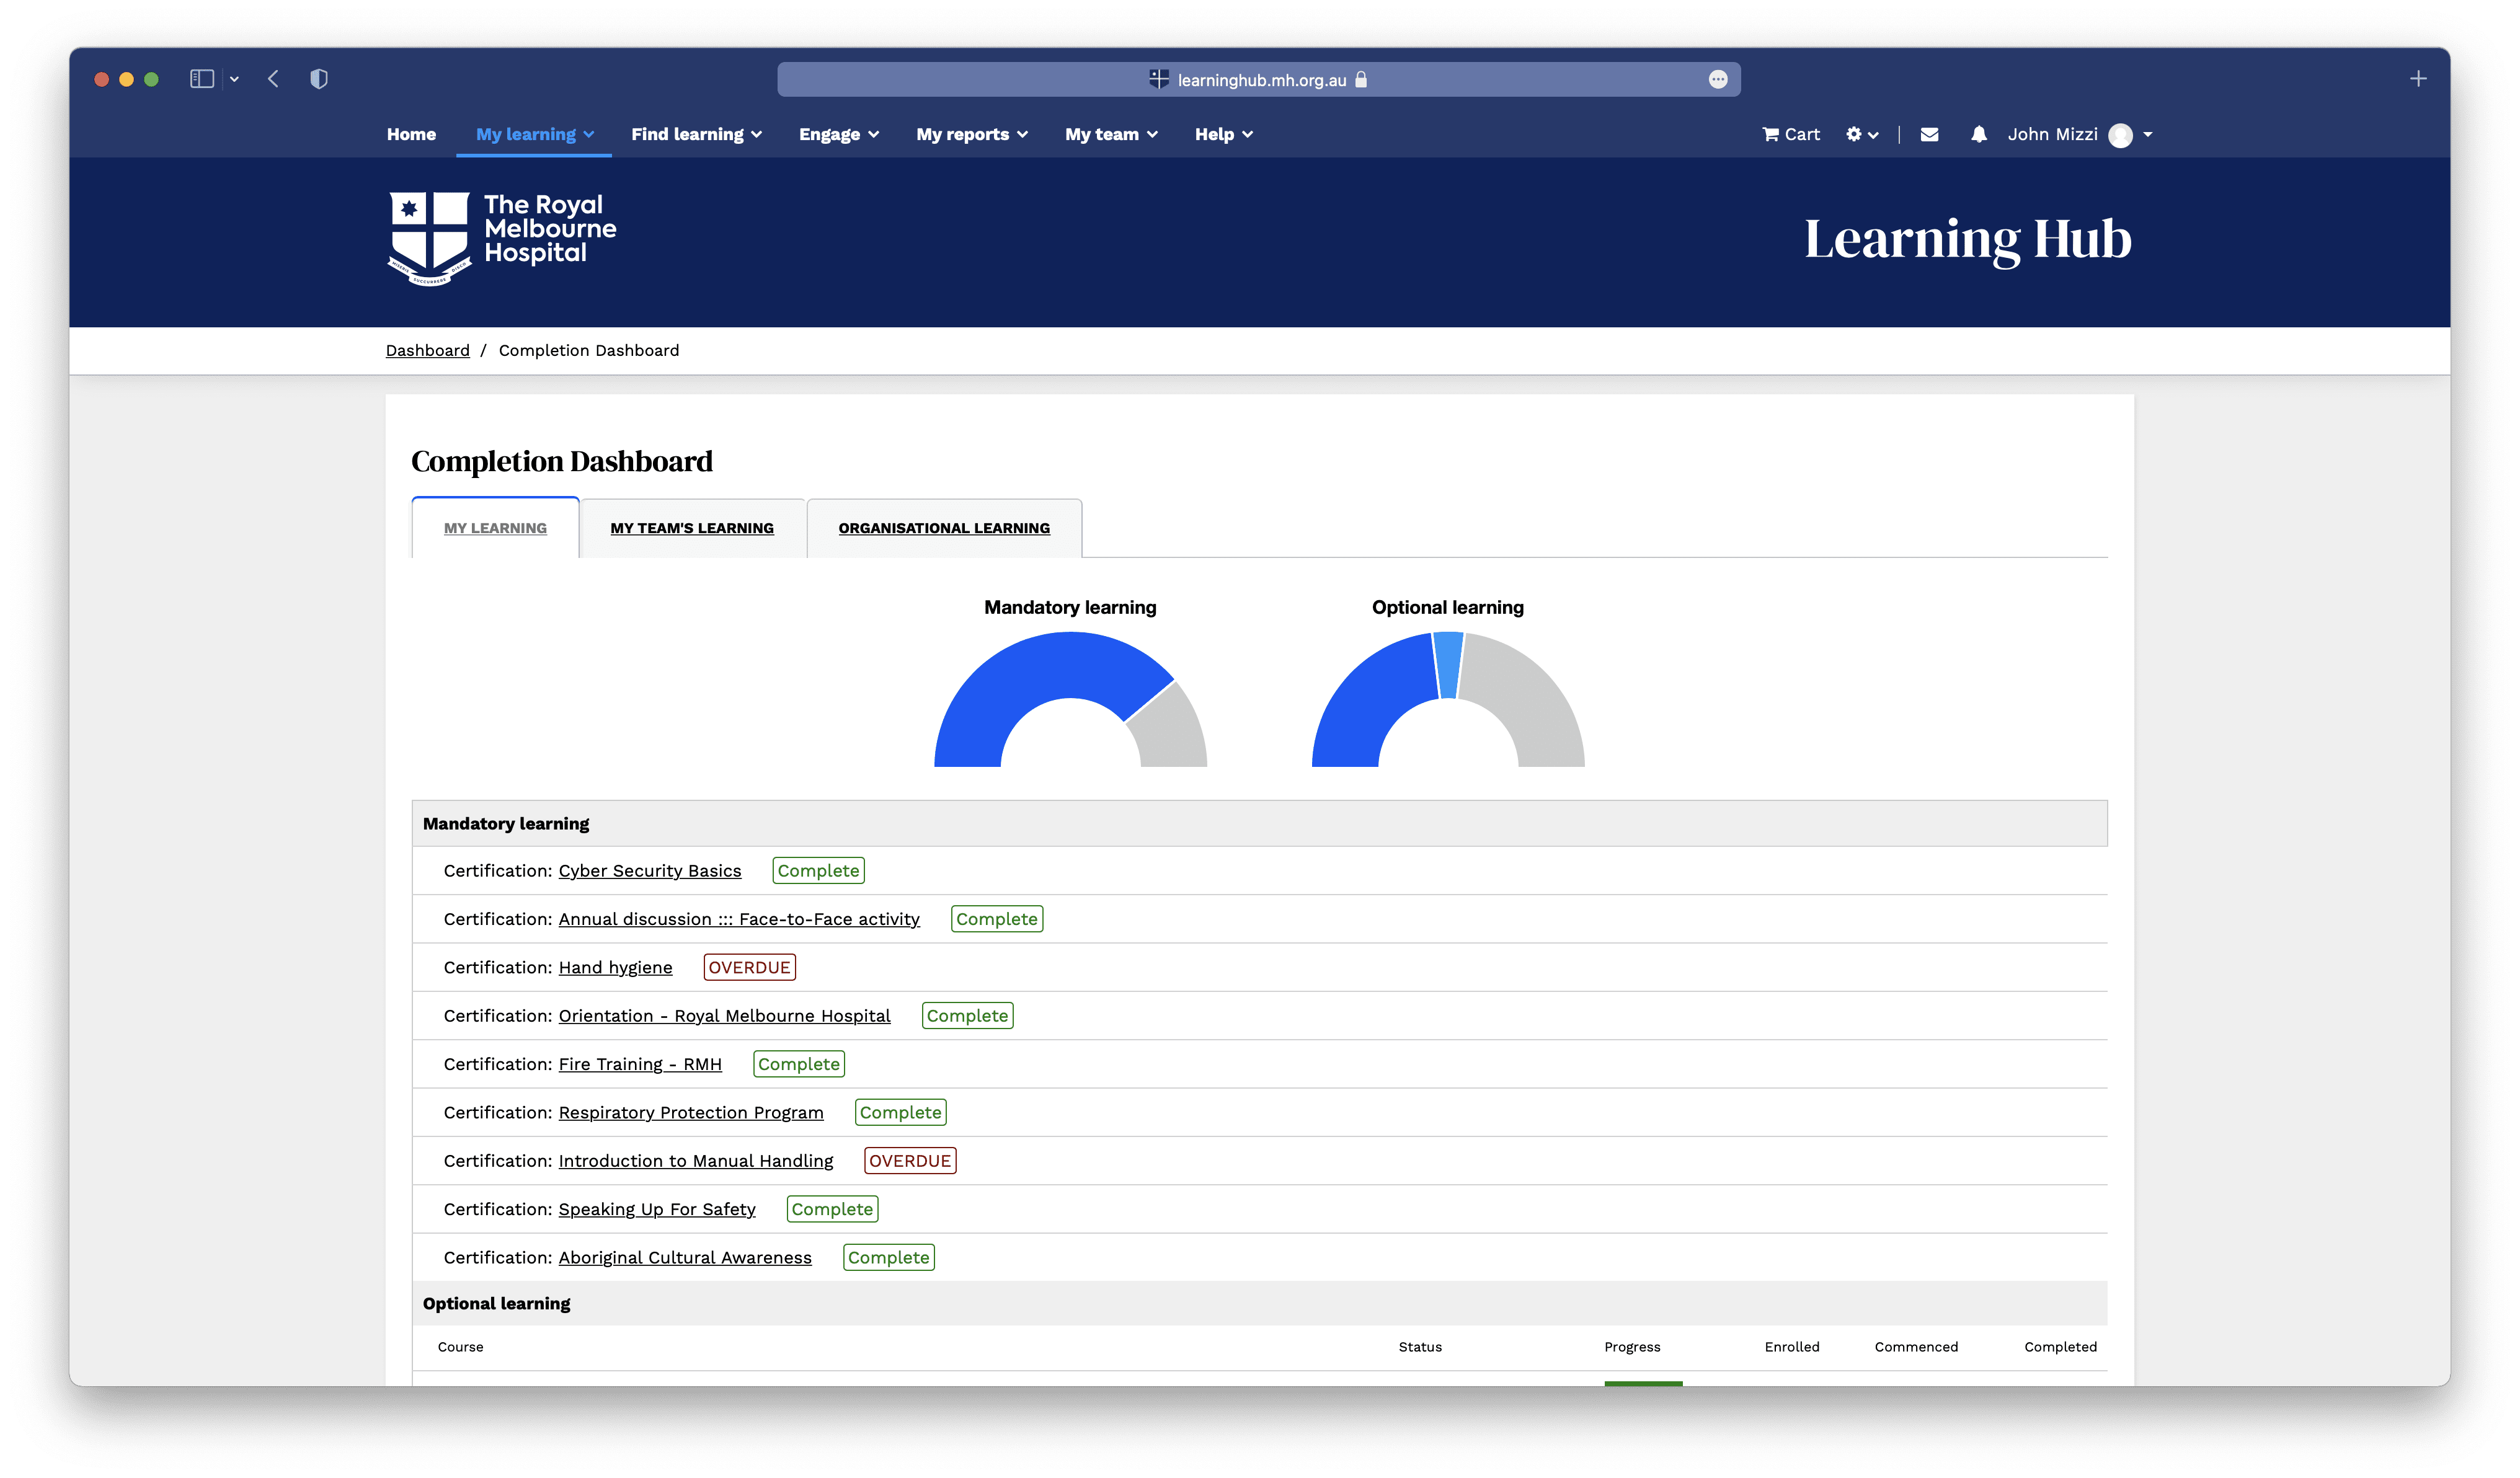Click the John Mizzi avatar picture
The image size is (2520, 1478).
tap(2120, 135)
